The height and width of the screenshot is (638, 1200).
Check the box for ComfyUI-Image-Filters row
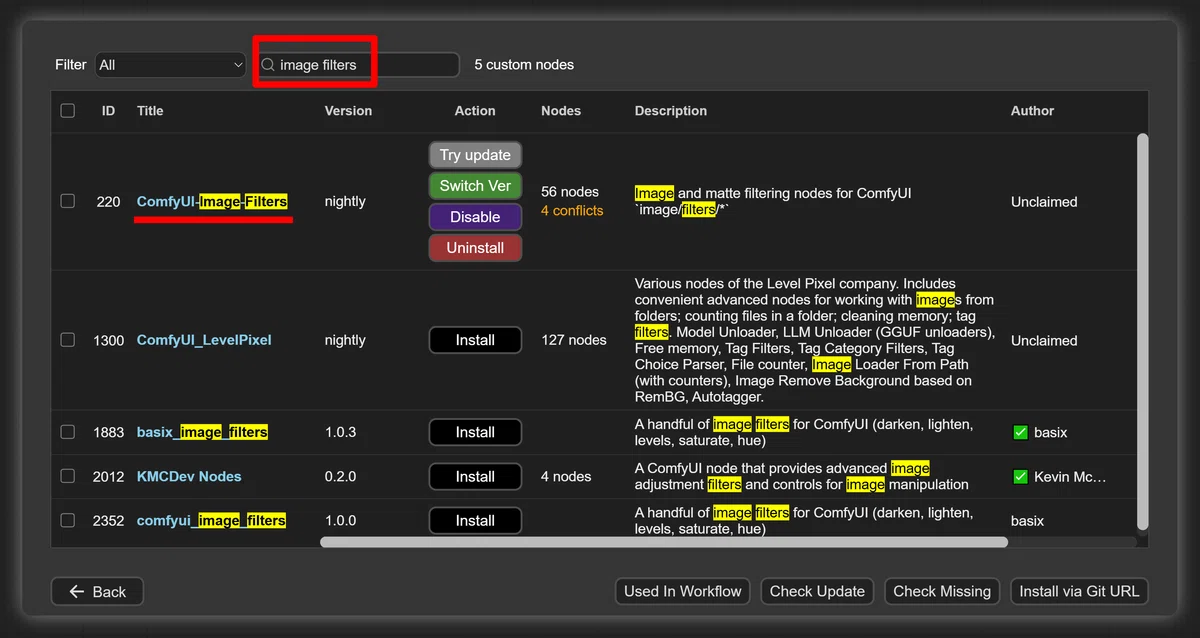pos(68,201)
